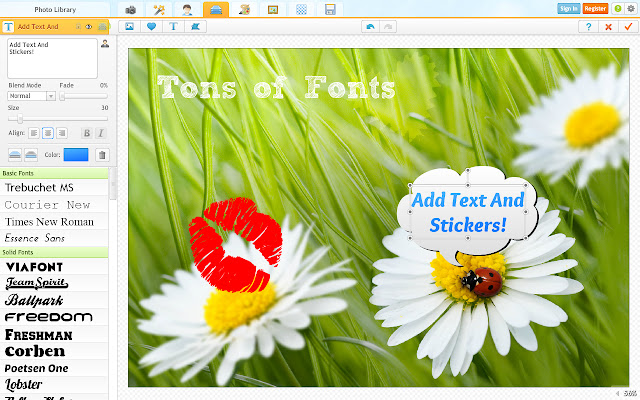The width and height of the screenshot is (640, 400).
Task: Select the blue shape tool icon
Action: point(196,27)
